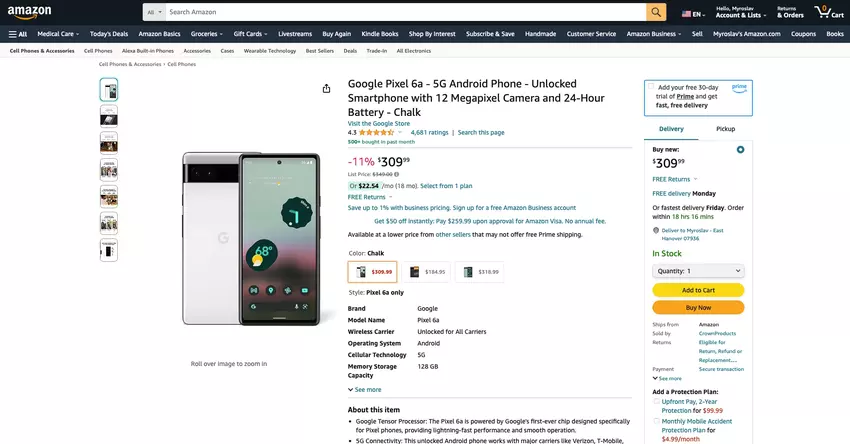Select the first product thumbnail image
The width and height of the screenshot is (850, 444).
point(108,89)
